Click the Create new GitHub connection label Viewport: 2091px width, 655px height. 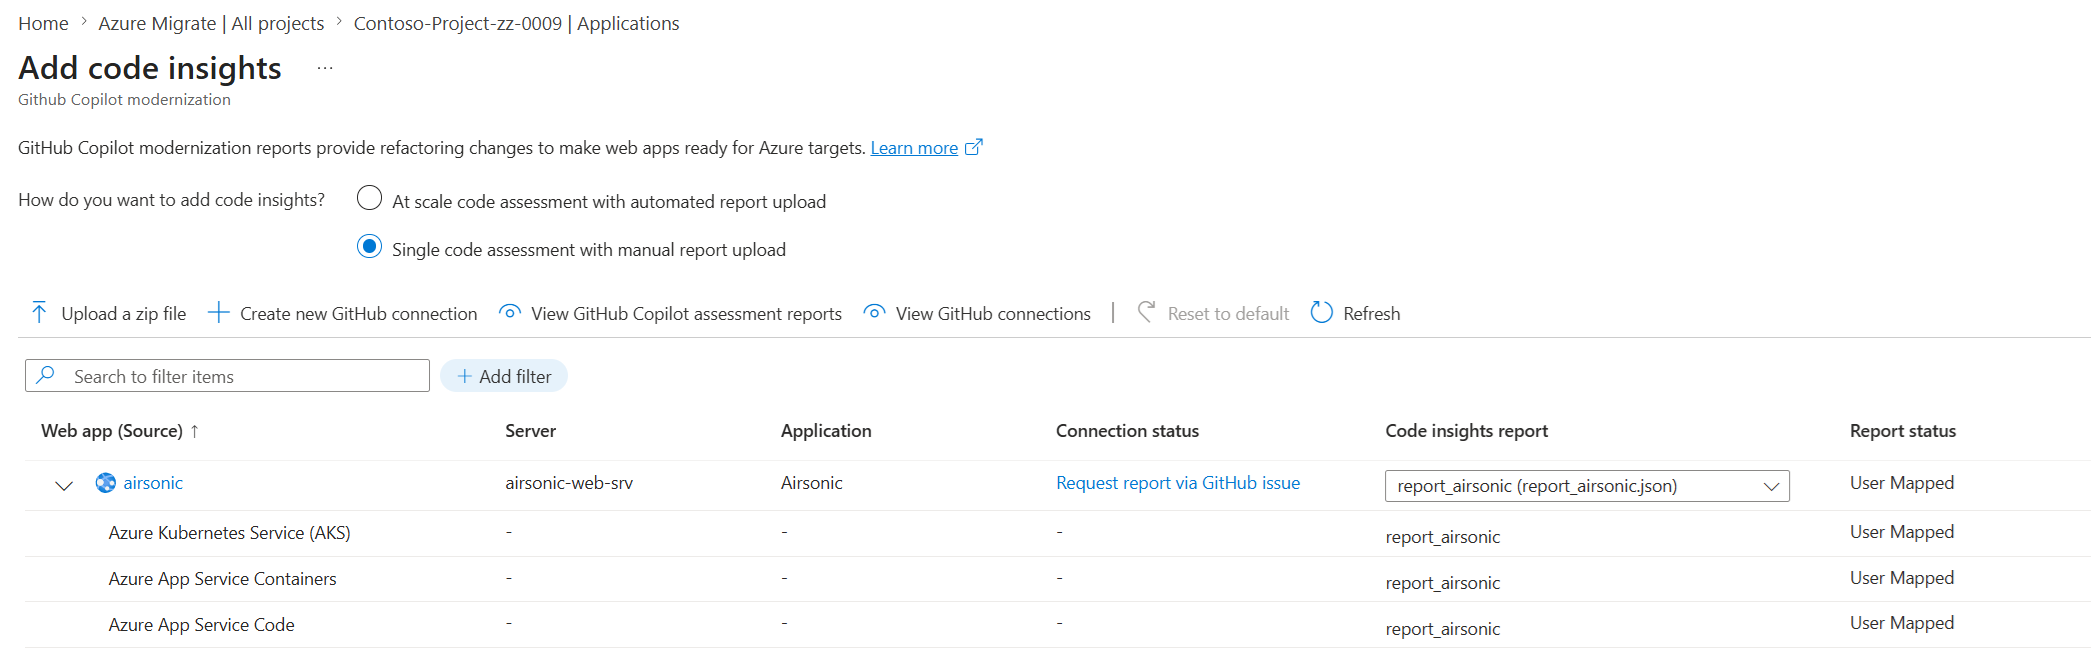[x=359, y=314]
